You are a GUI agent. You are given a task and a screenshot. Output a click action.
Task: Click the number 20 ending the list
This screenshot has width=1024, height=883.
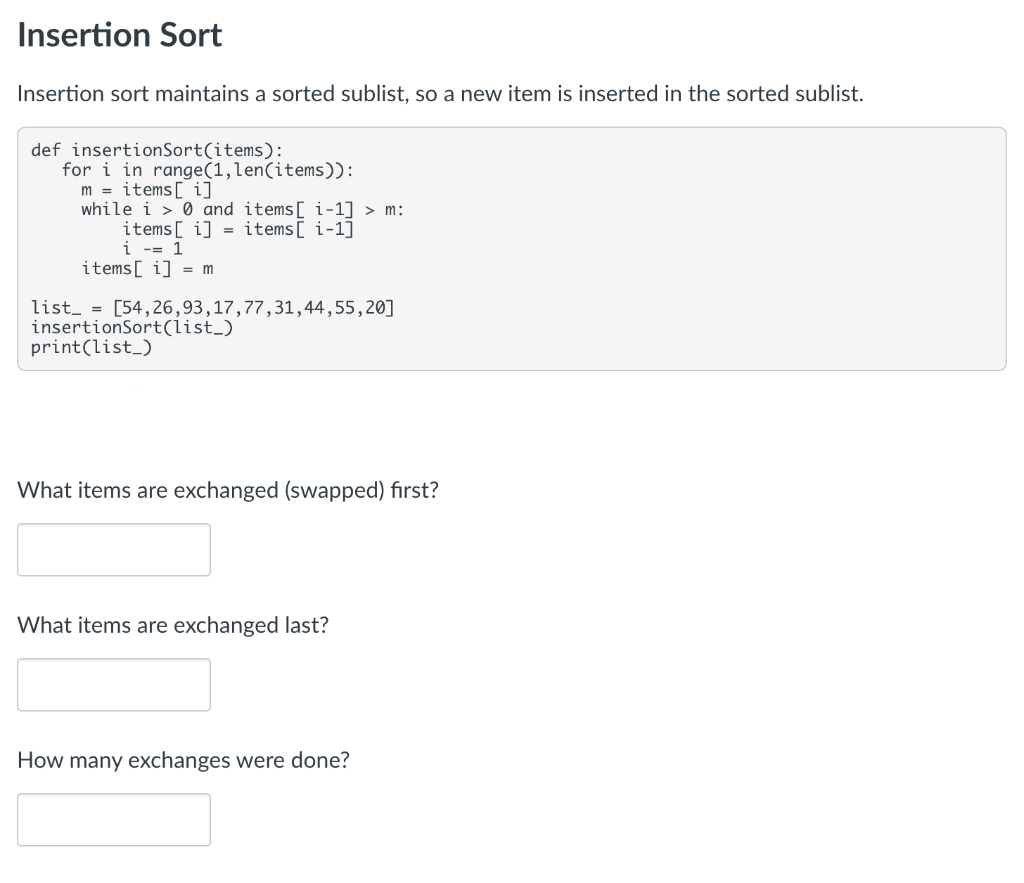pos(375,308)
